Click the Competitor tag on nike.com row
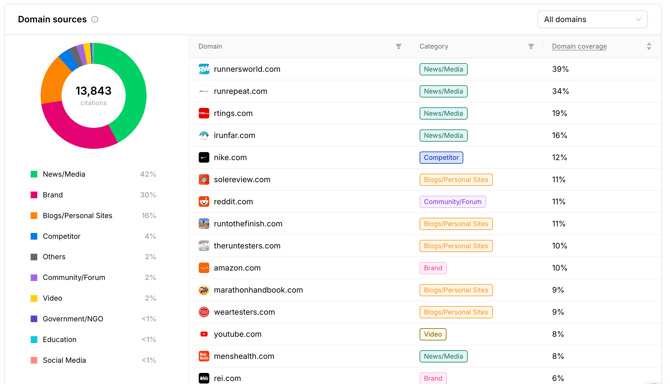 441,157
